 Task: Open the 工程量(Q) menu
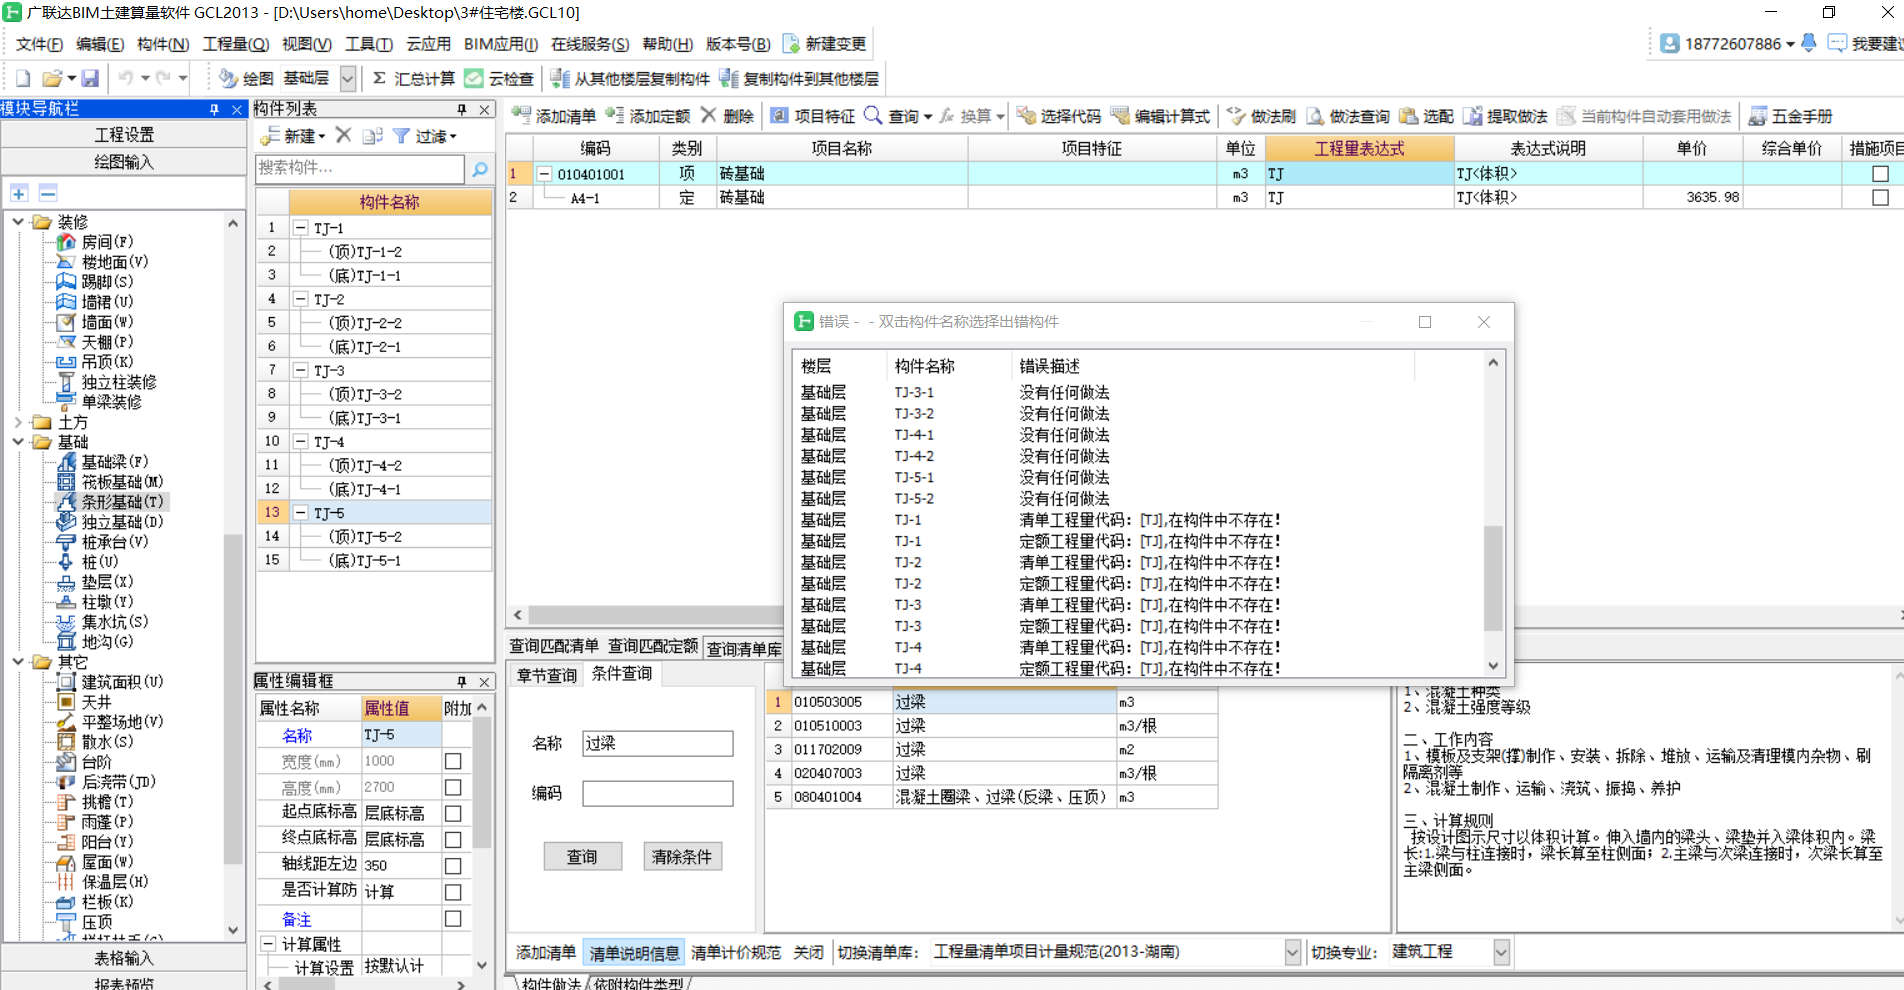coord(236,44)
